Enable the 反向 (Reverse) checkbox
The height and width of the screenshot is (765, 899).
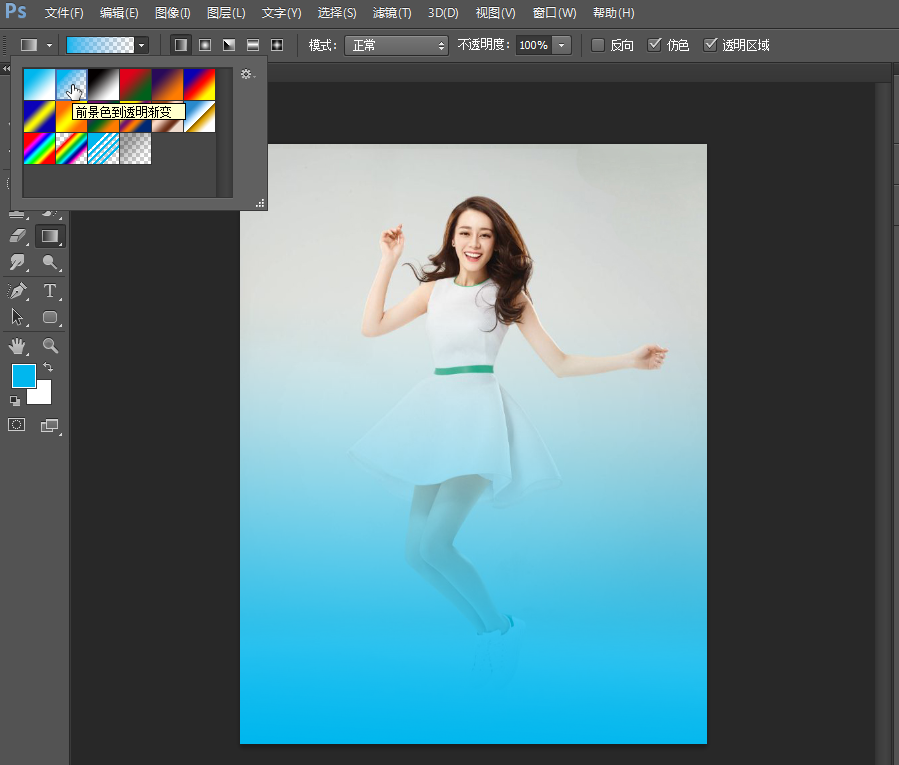[597, 45]
